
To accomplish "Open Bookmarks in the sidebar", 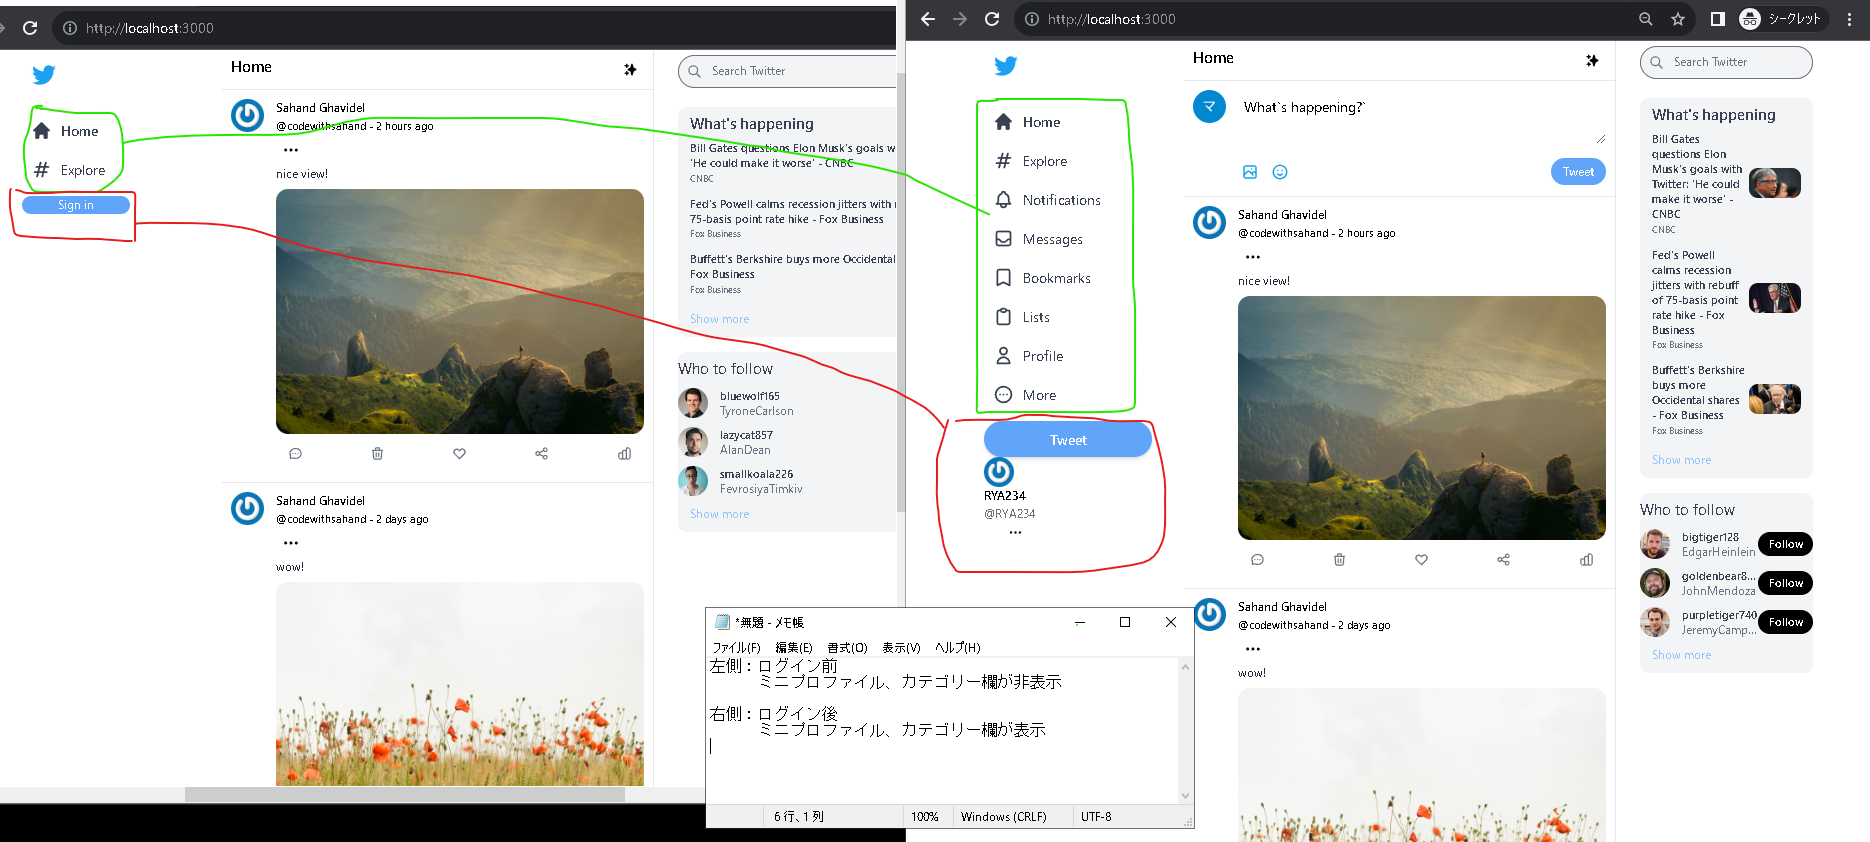I will click(1043, 278).
